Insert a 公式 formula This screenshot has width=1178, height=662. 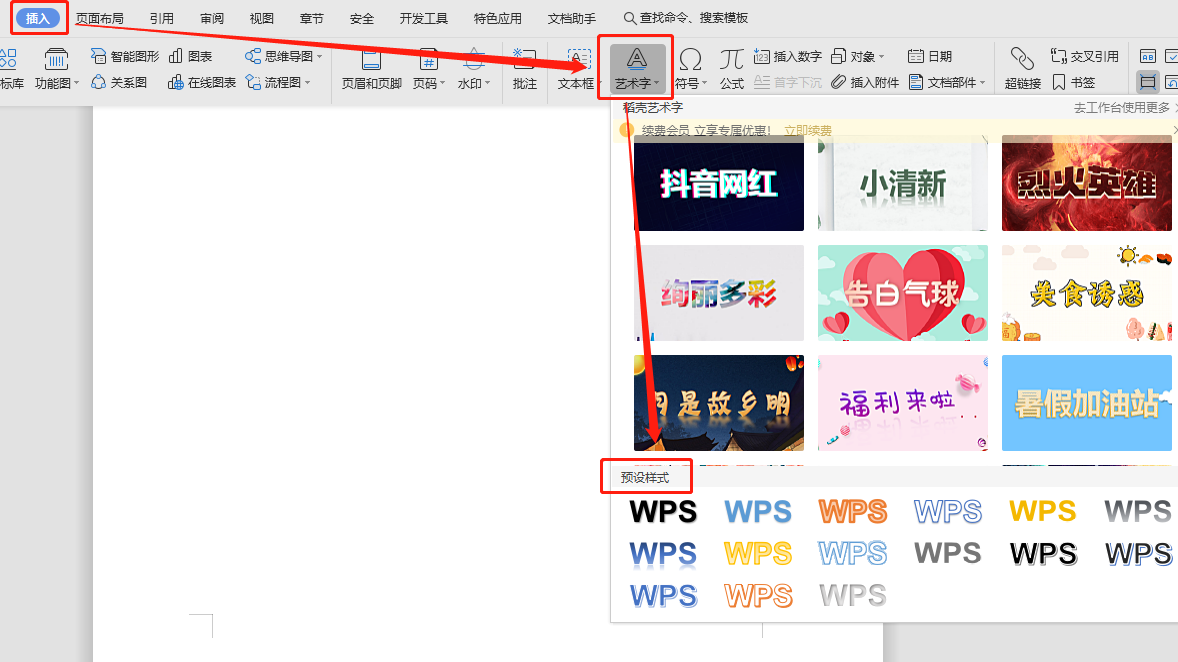[x=732, y=68]
